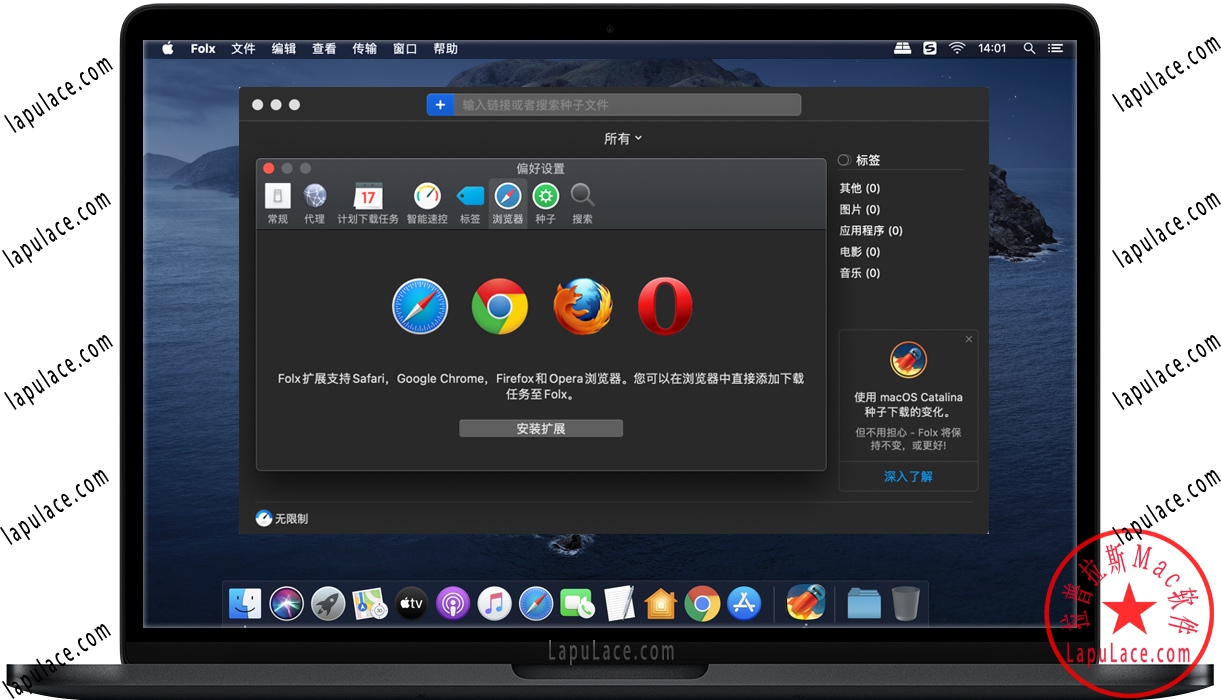Image resolution: width=1221 pixels, height=700 pixels.
Task: Select the 标签 radio button in the sidebar
Action: [x=844, y=159]
